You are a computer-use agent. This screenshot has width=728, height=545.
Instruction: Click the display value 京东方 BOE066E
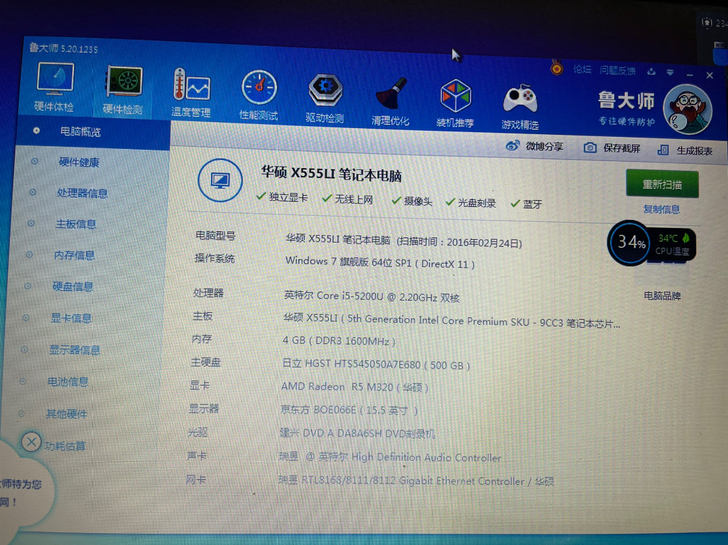tap(349, 410)
